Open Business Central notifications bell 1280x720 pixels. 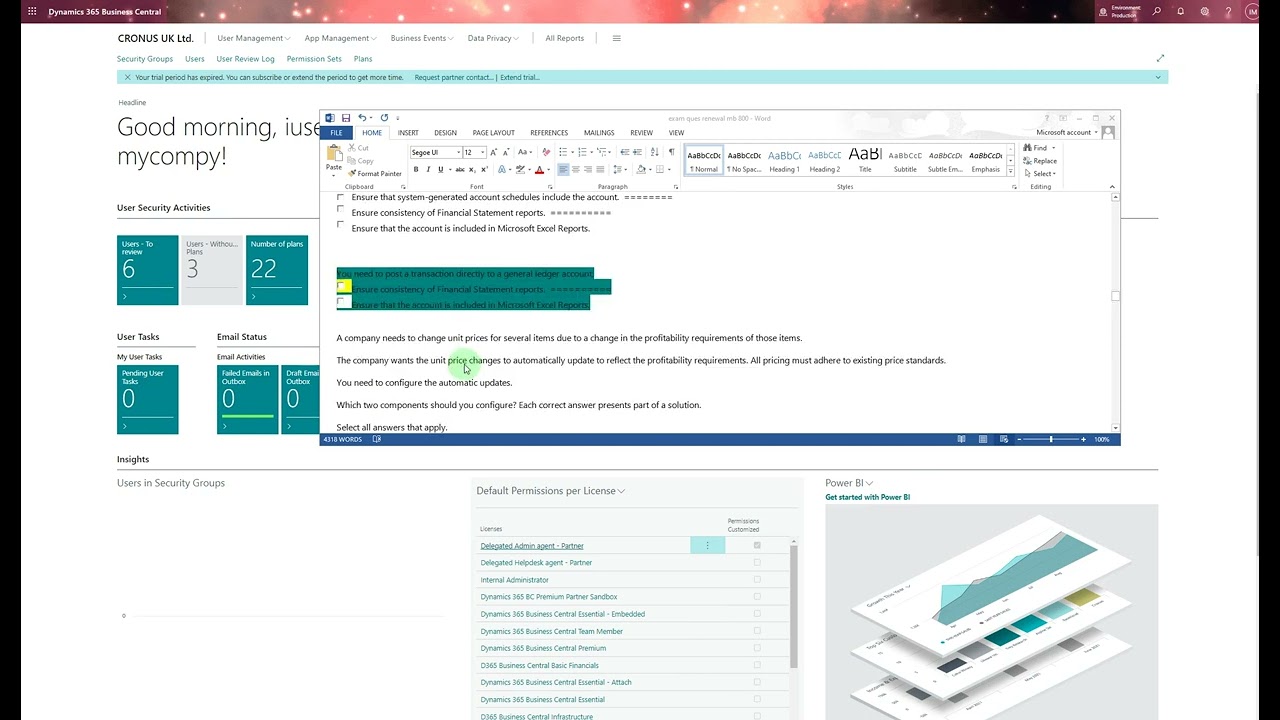[x=1181, y=12]
